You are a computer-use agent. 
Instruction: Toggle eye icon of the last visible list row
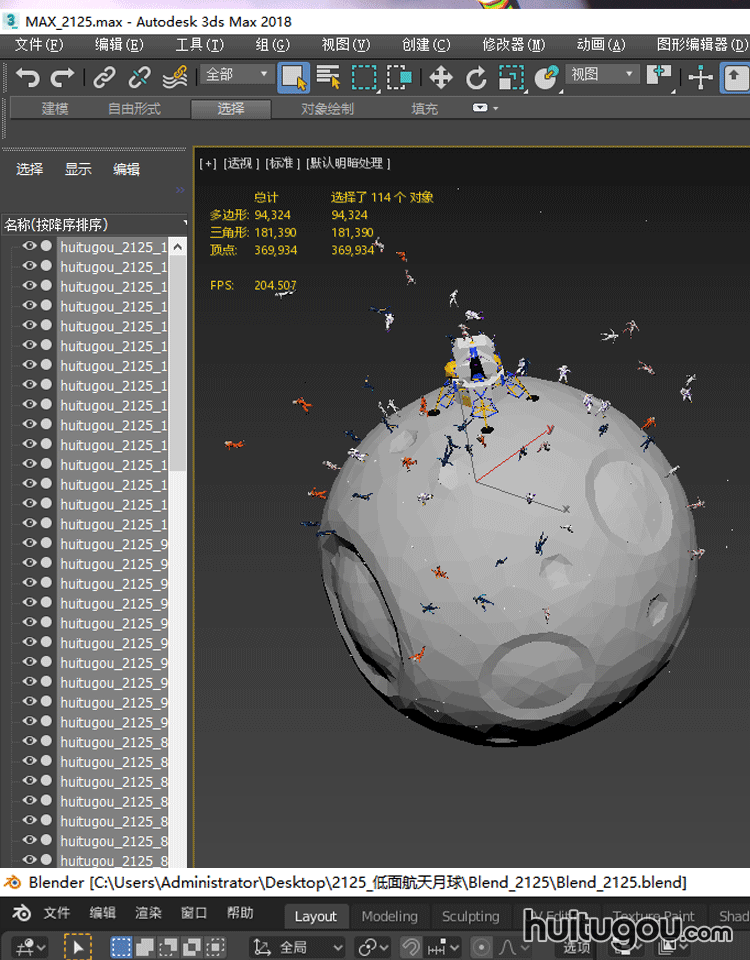(29, 860)
